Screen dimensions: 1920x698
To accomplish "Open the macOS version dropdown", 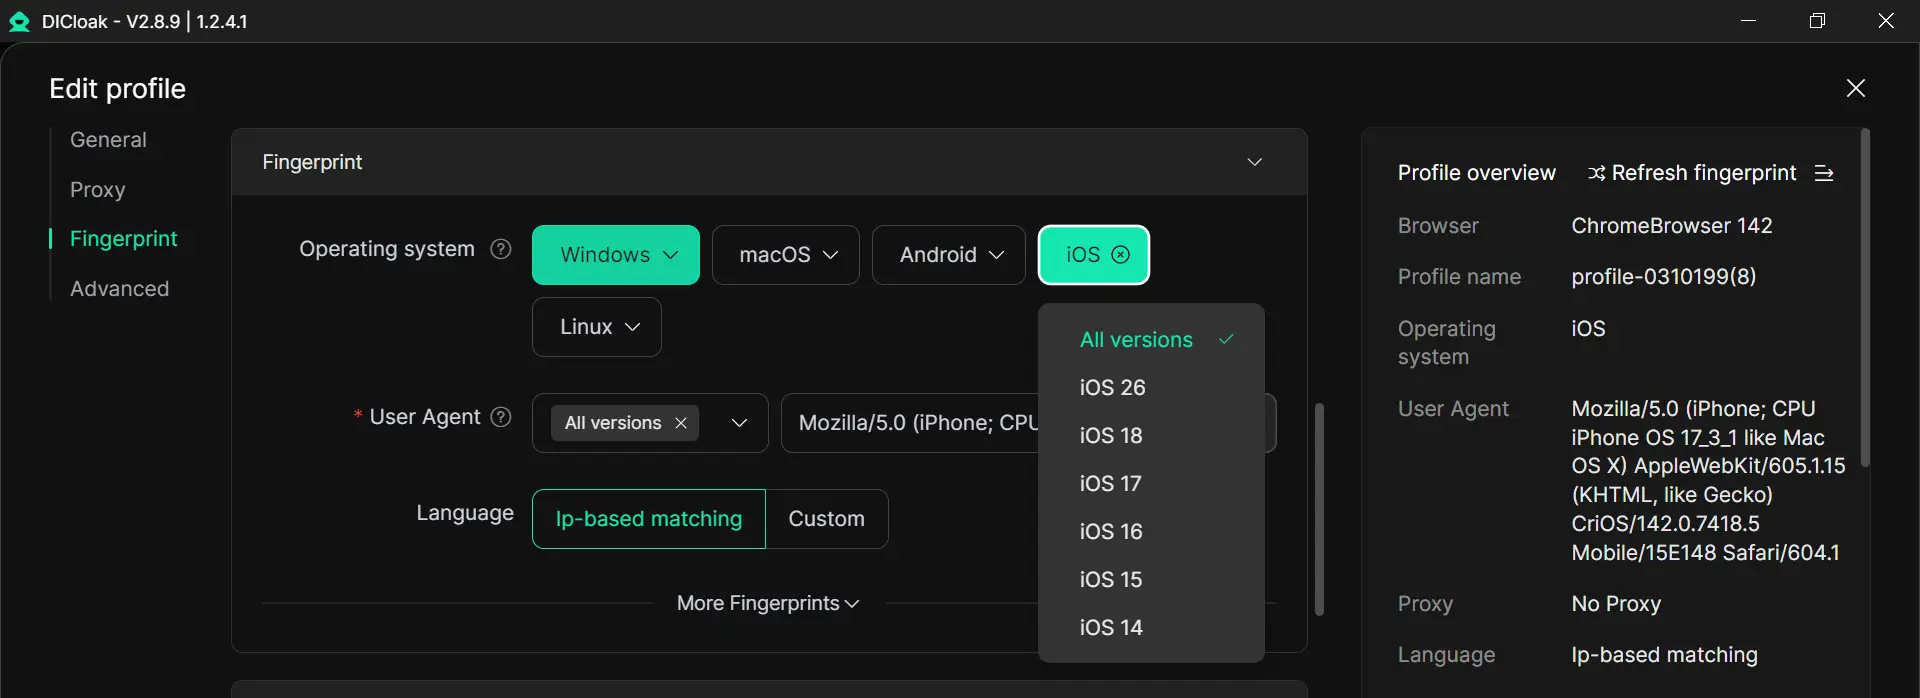I will (x=786, y=255).
